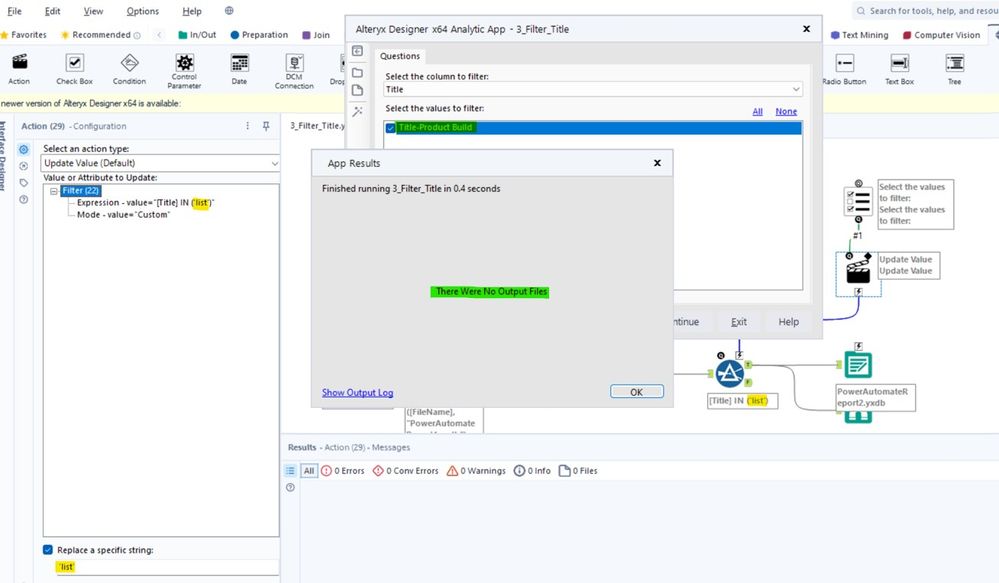The width and height of the screenshot is (999, 583).
Task: Open the Edit menu
Action: coord(52,11)
